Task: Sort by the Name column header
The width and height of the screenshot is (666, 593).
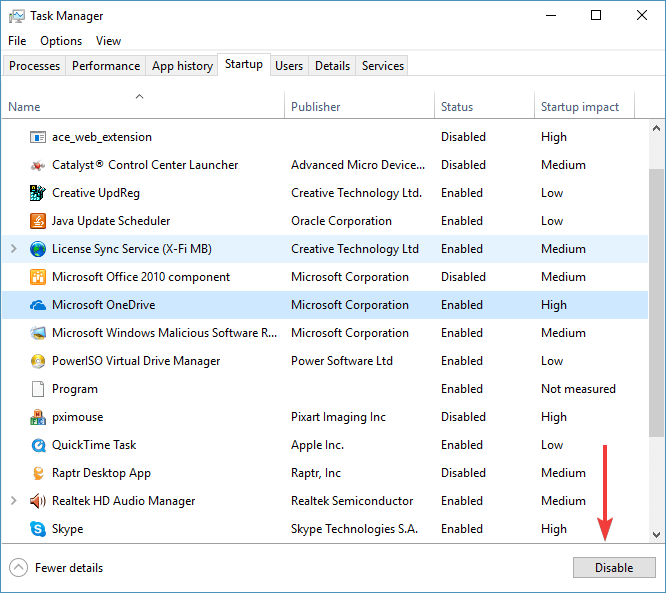Action: click(x=144, y=107)
